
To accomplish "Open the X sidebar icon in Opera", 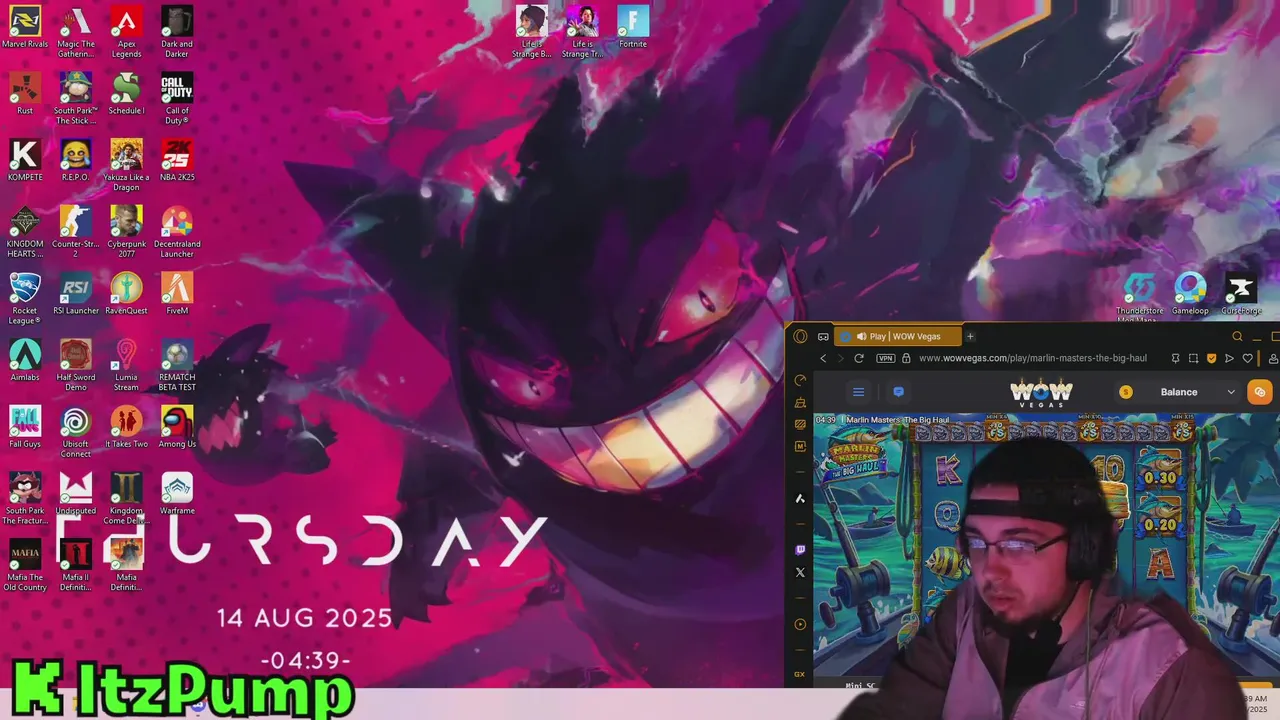I will pyautogui.click(x=799, y=573).
